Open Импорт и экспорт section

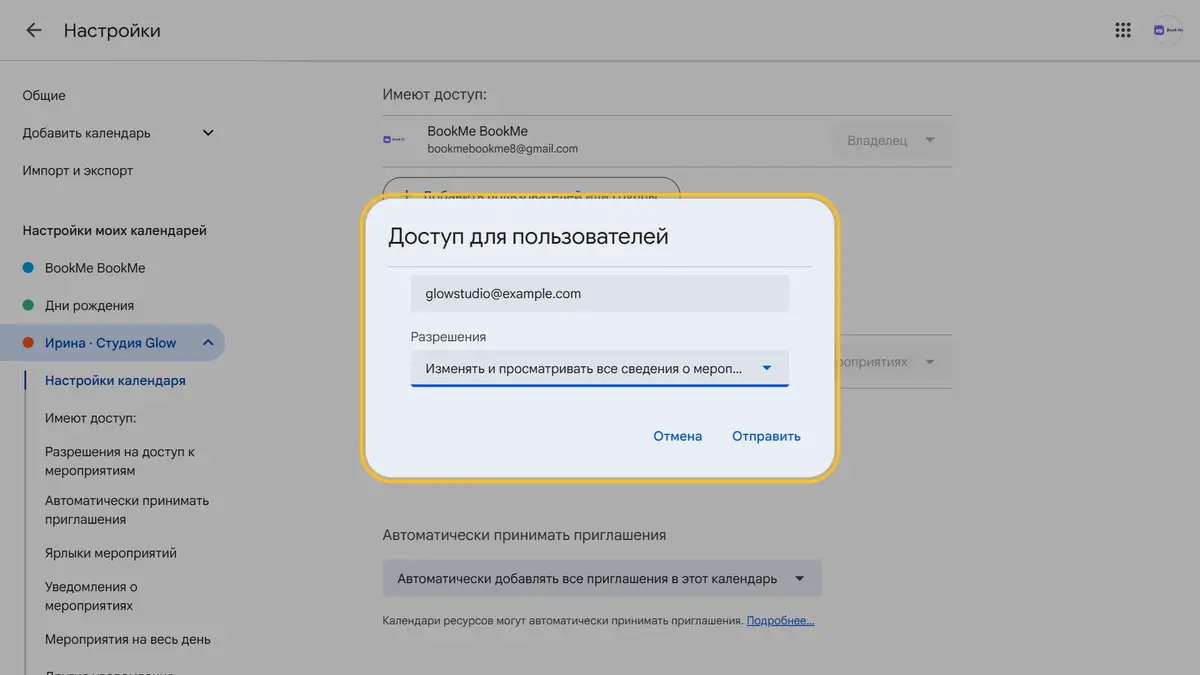pos(78,171)
